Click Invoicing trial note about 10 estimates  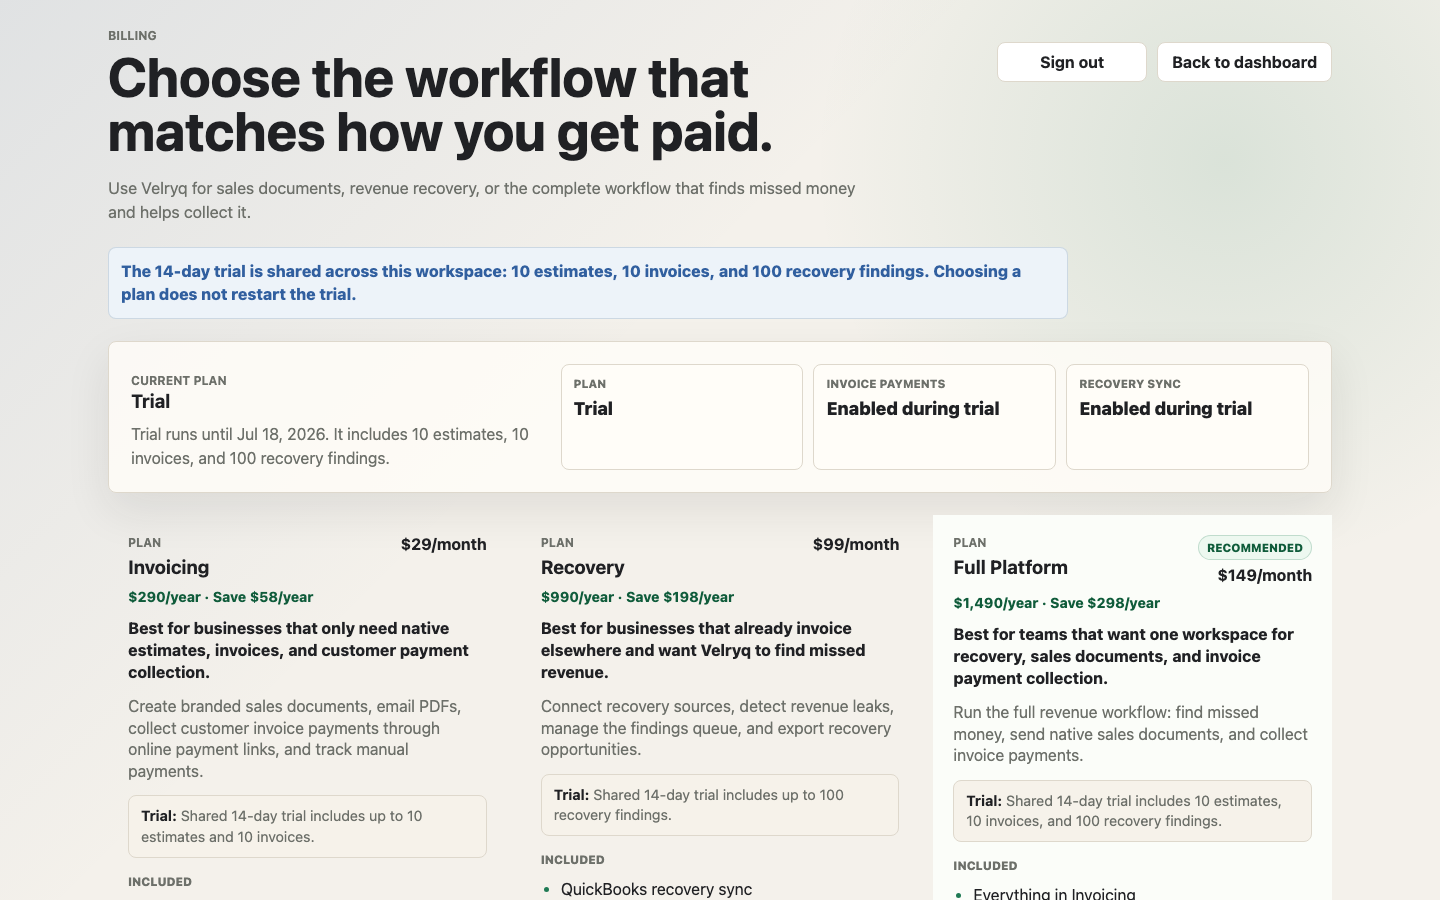(x=307, y=826)
